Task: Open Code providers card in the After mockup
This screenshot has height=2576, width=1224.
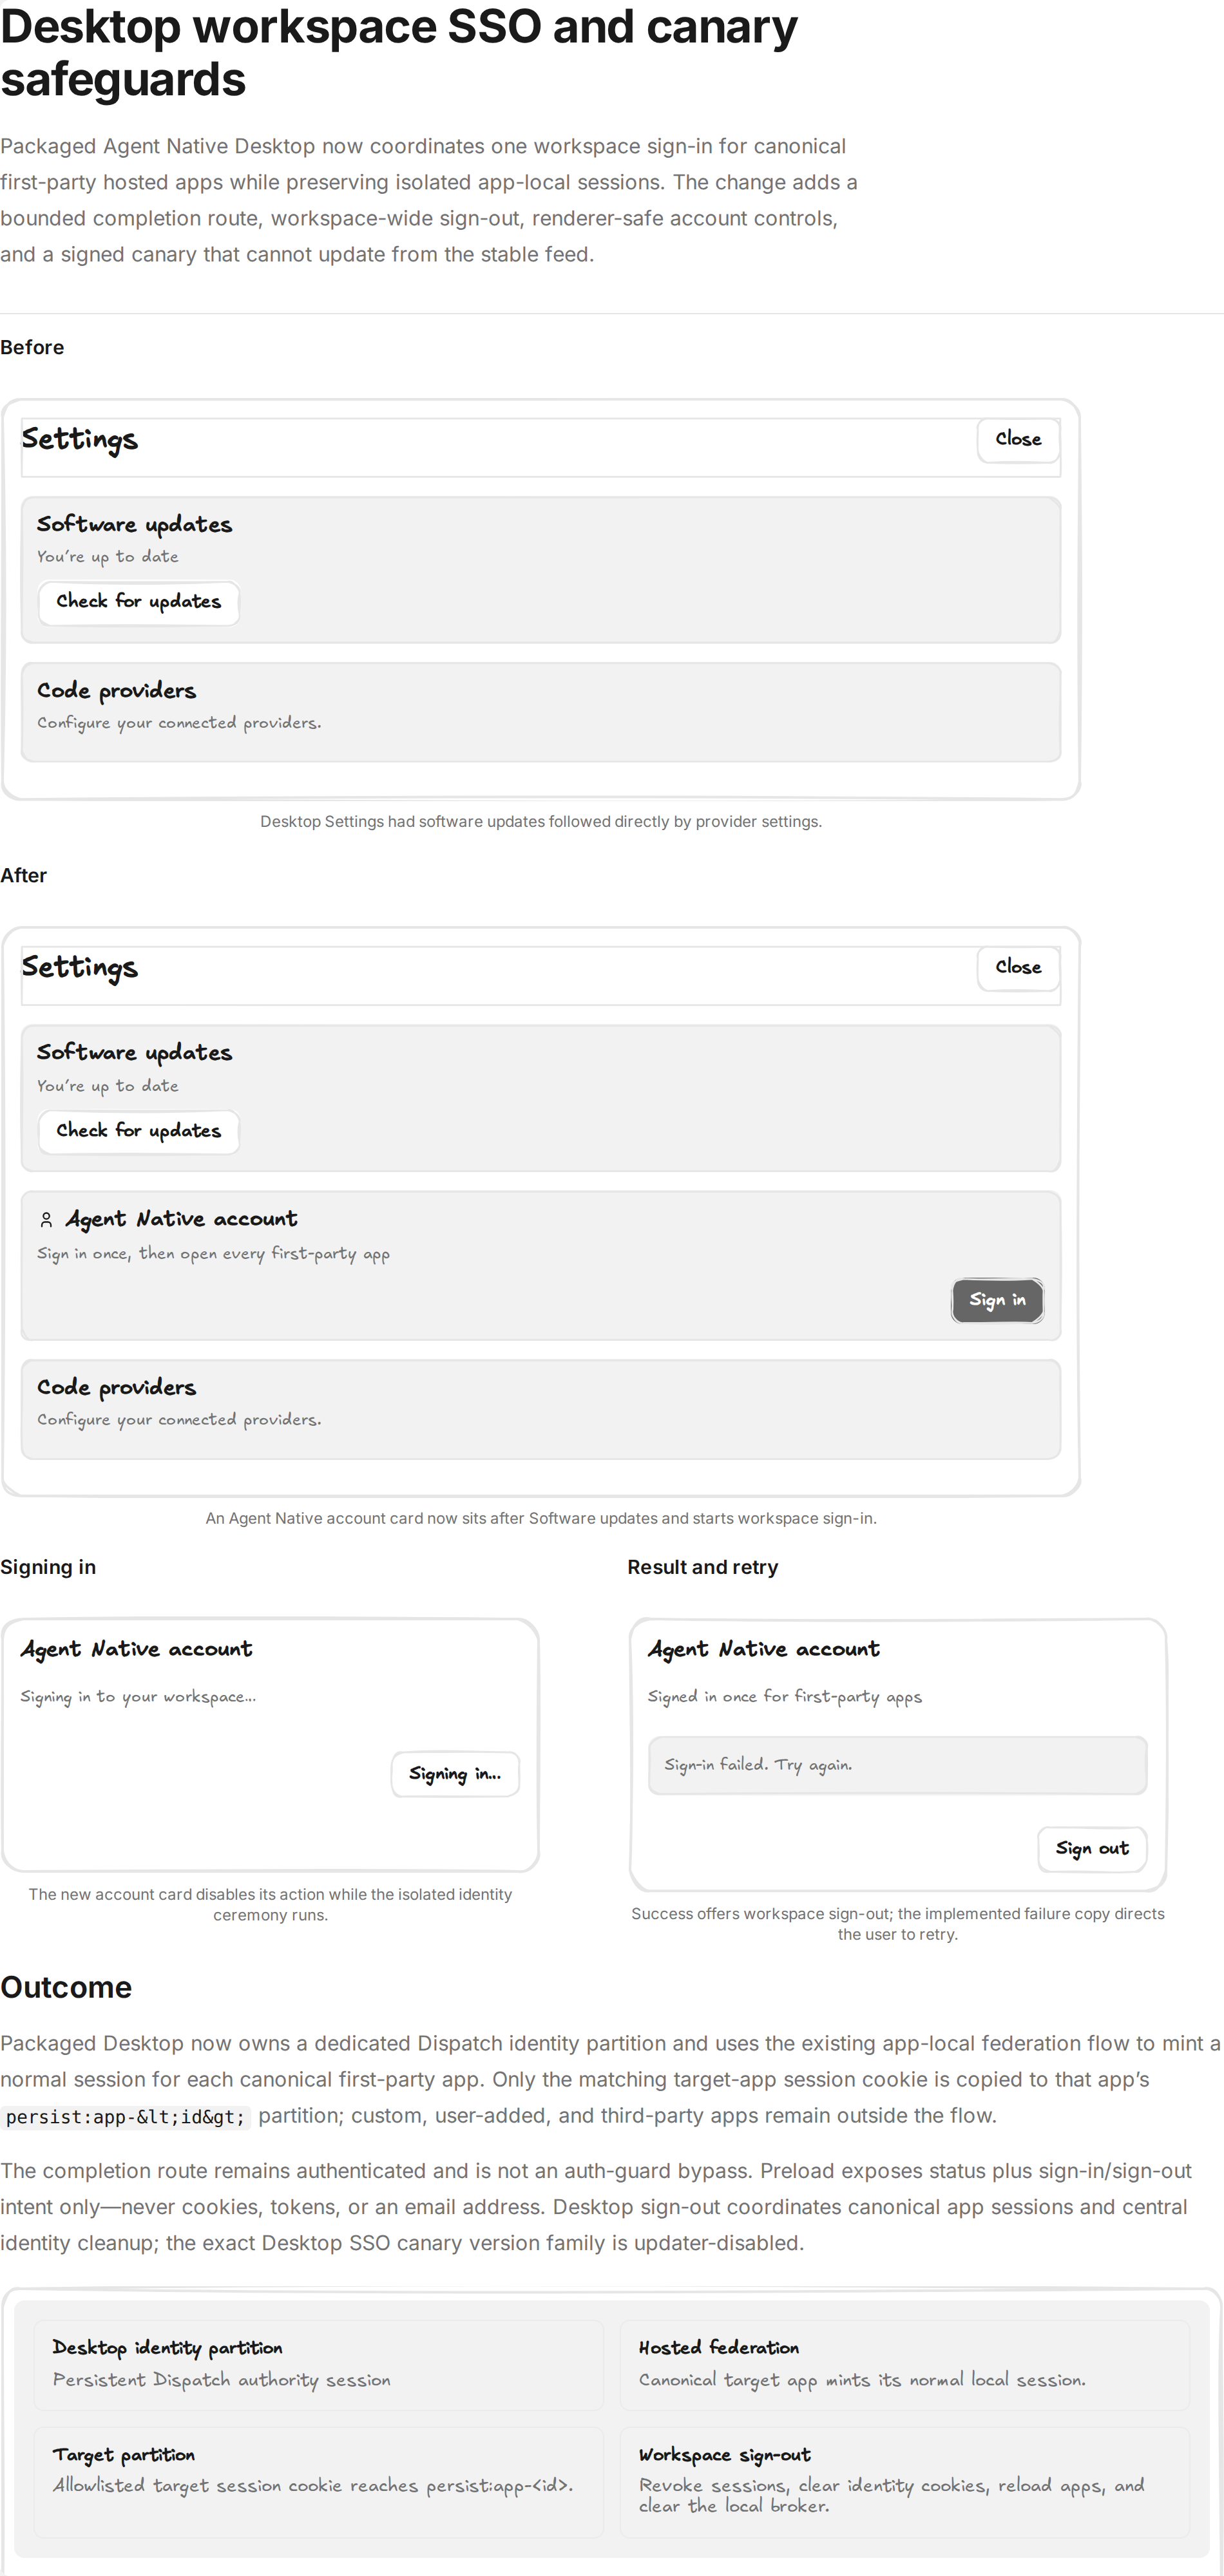Action: [x=541, y=1409]
